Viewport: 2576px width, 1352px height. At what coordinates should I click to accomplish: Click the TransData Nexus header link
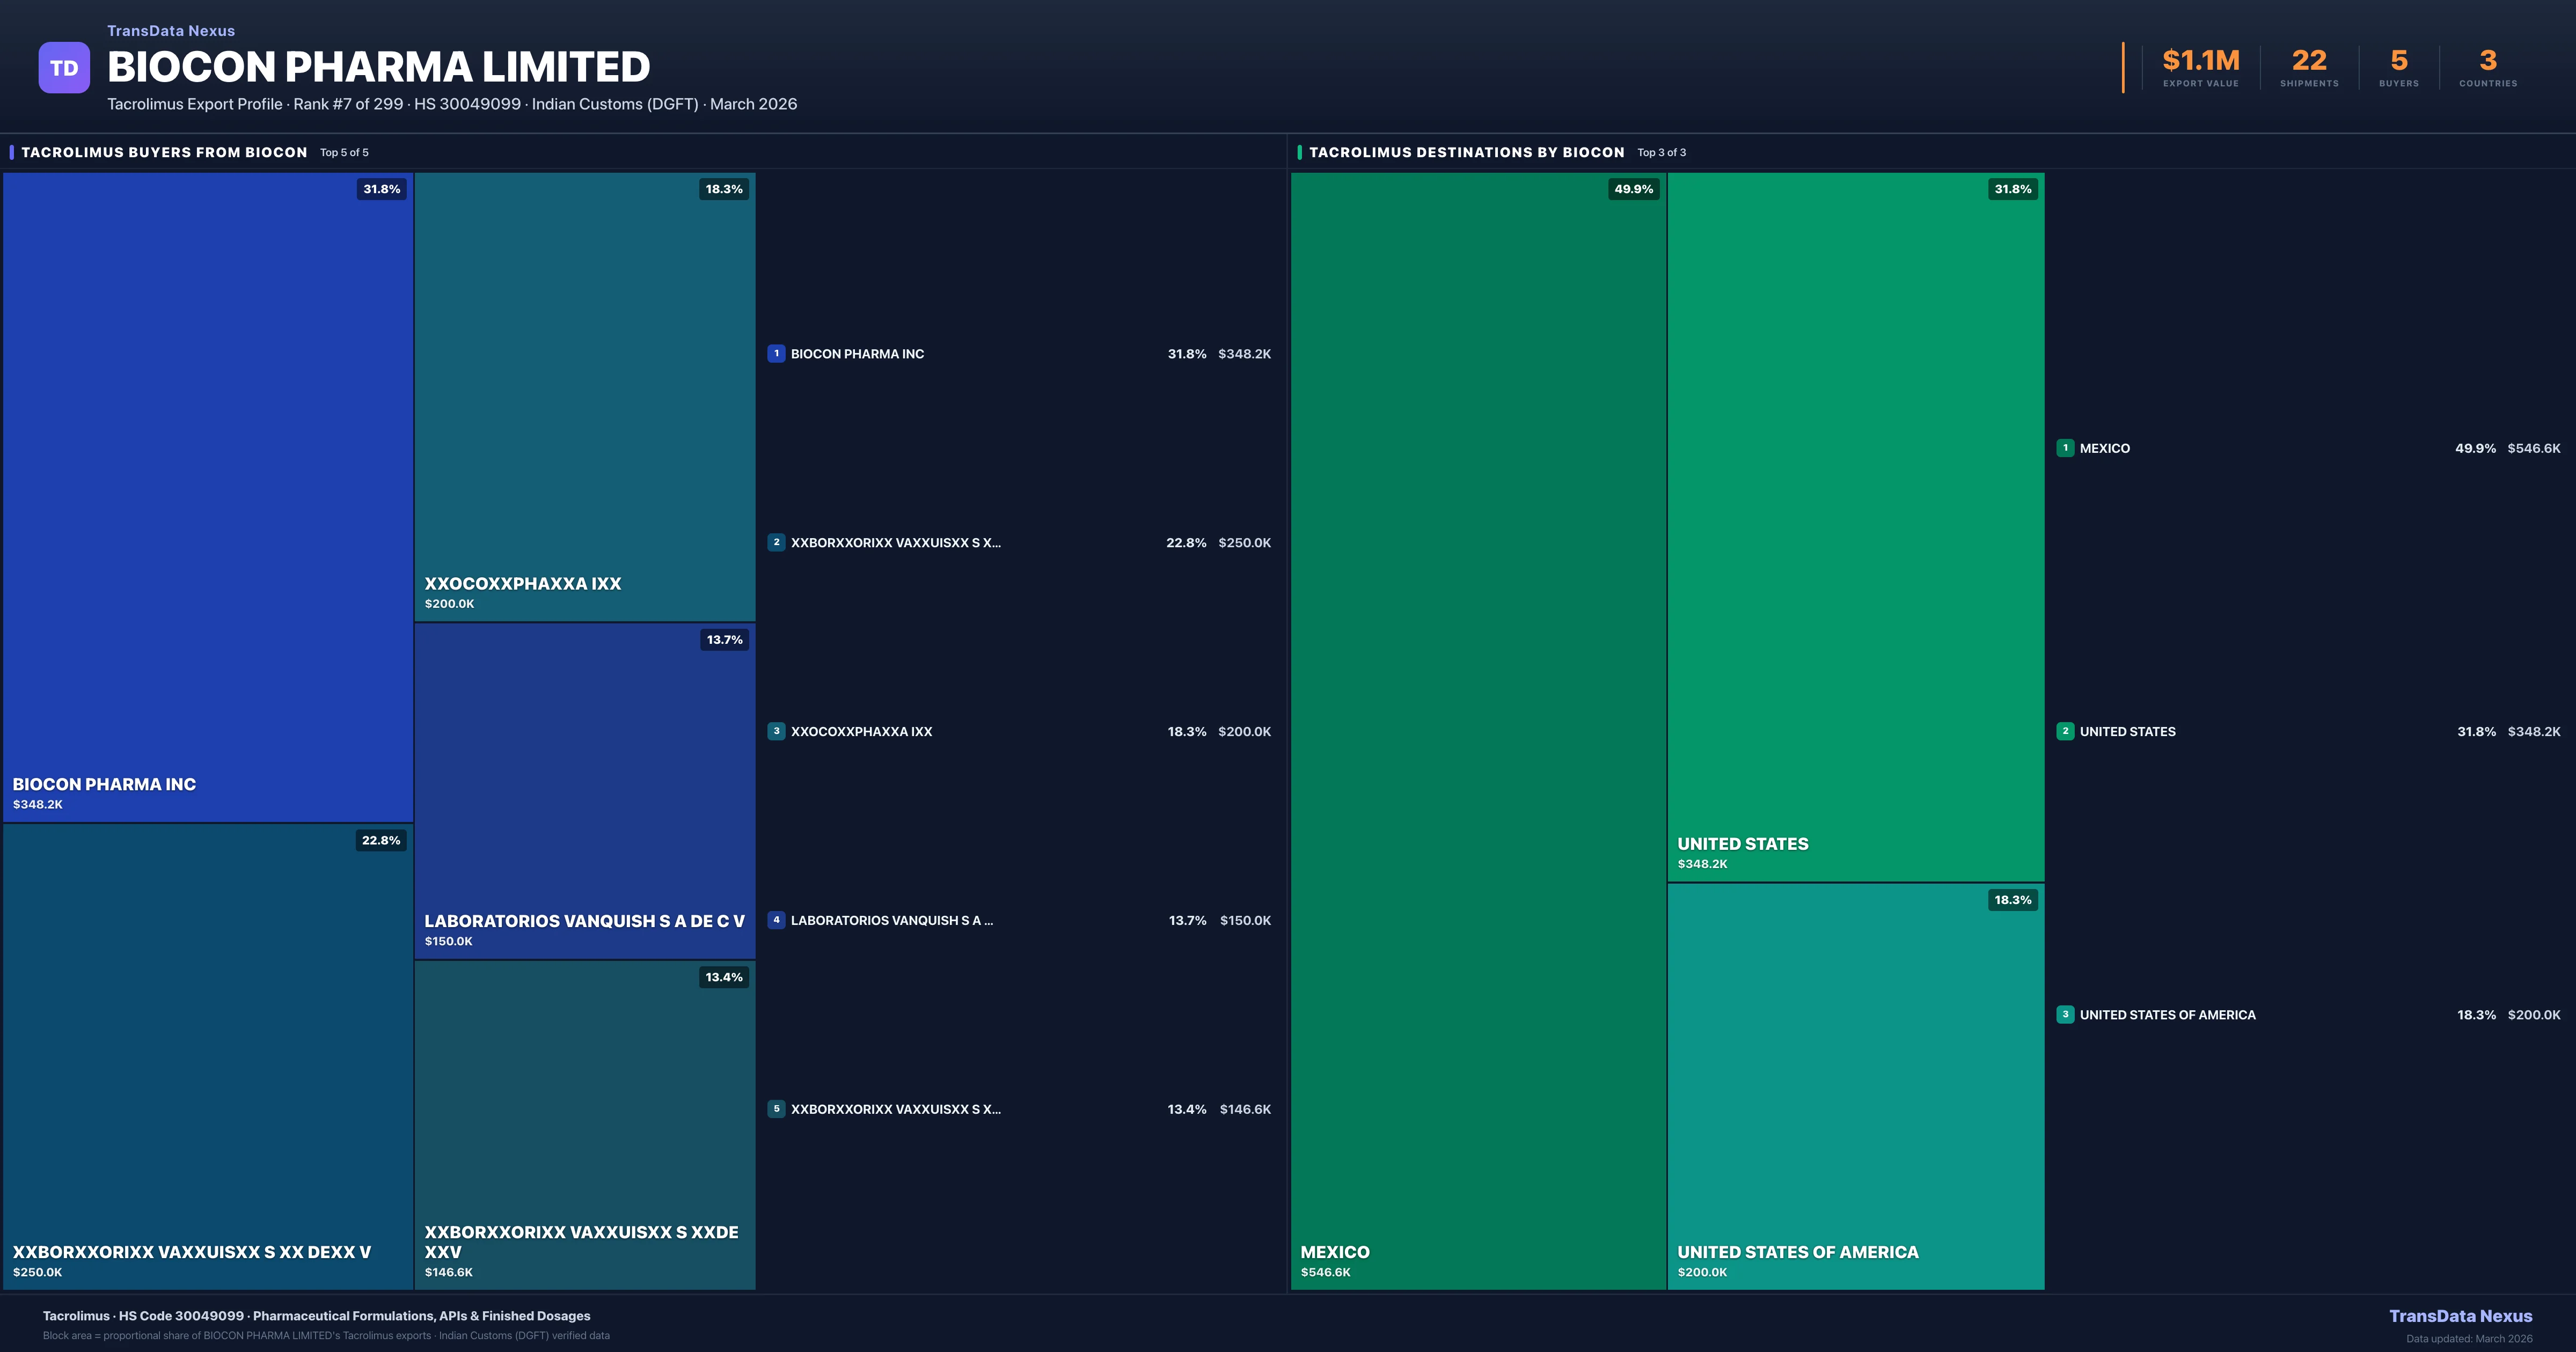(x=171, y=31)
